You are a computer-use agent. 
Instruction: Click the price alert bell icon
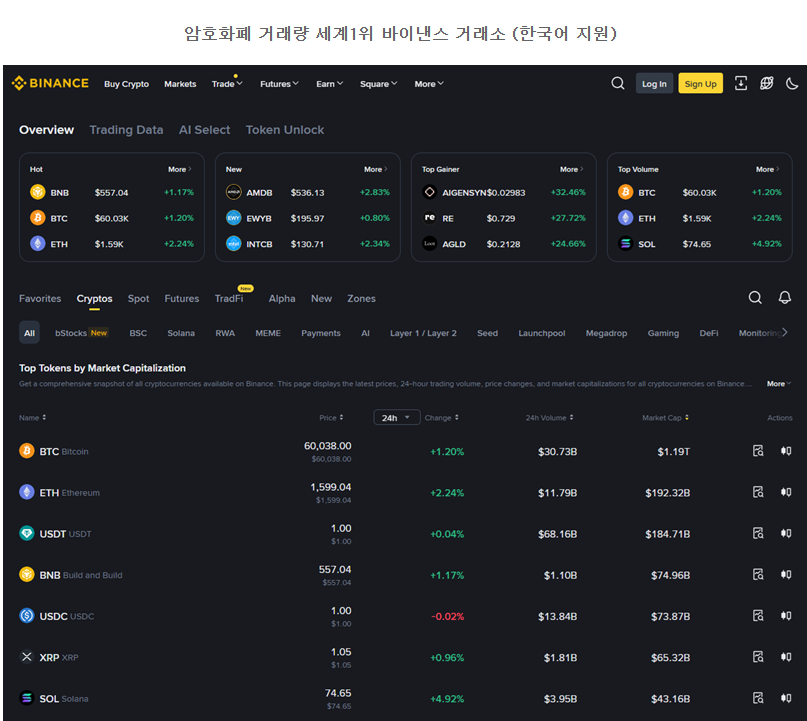pyautogui.click(x=784, y=297)
